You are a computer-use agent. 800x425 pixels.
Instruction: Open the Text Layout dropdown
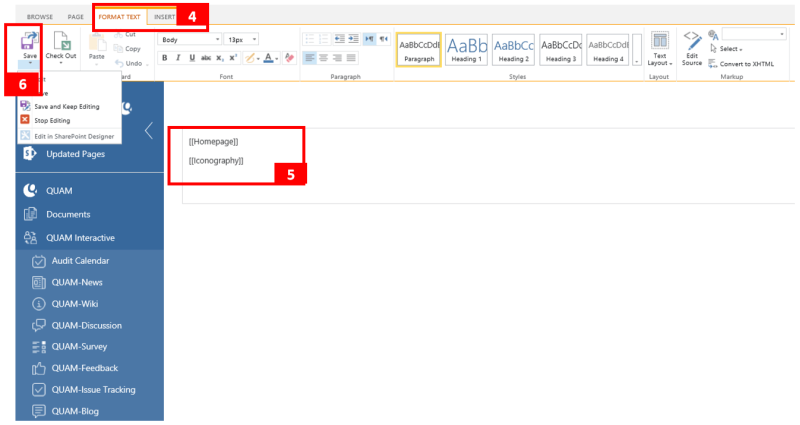pyautogui.click(x=660, y=49)
